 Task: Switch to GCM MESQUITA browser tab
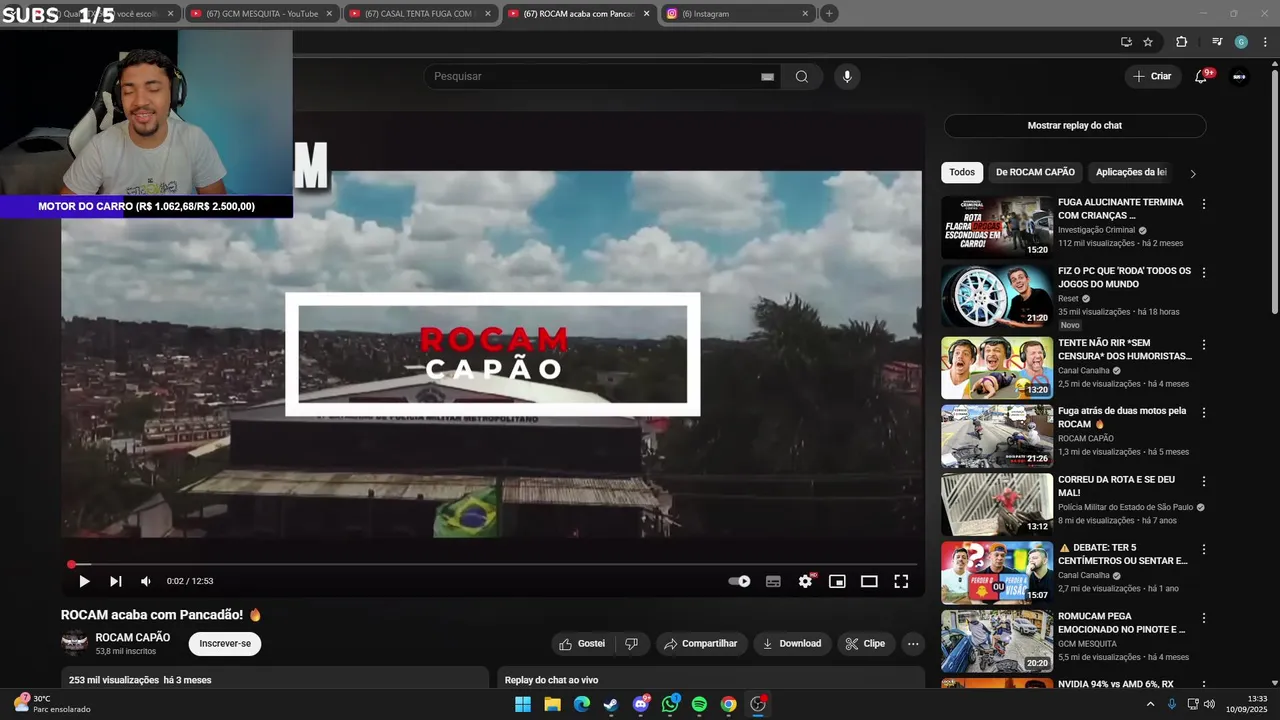click(x=262, y=14)
